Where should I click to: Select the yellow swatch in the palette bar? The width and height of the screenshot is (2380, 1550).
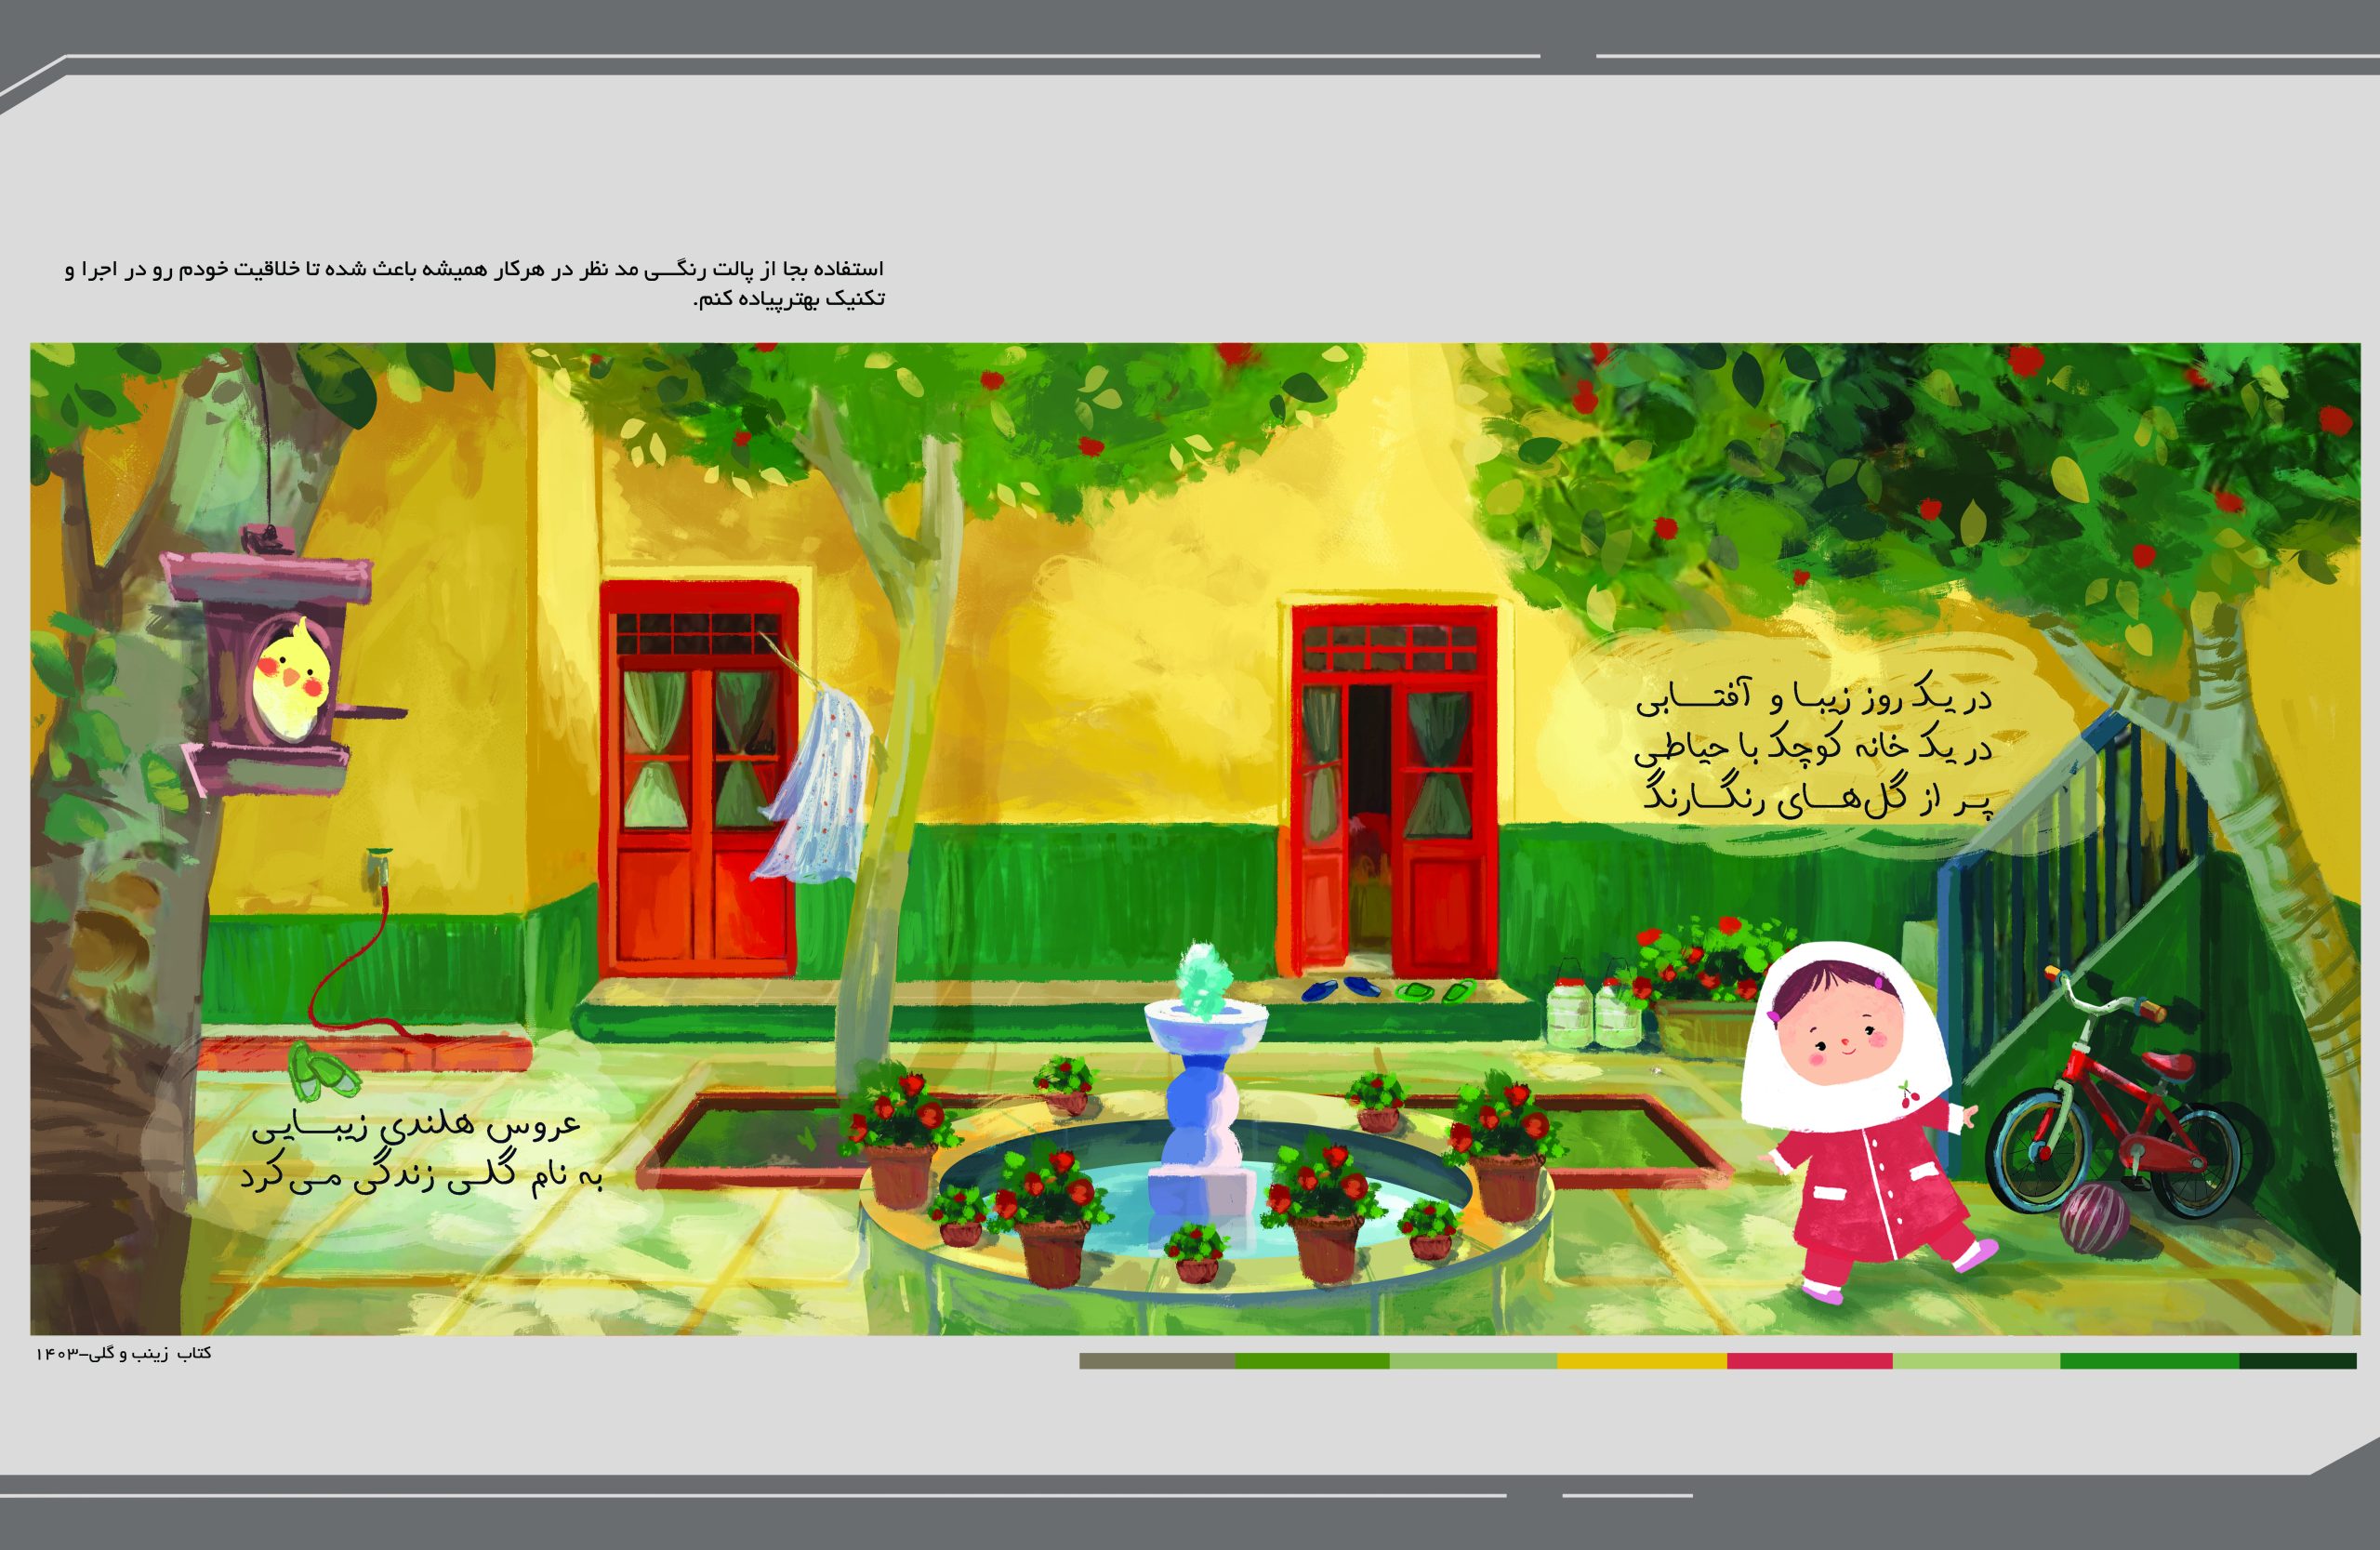click(x=1642, y=1361)
